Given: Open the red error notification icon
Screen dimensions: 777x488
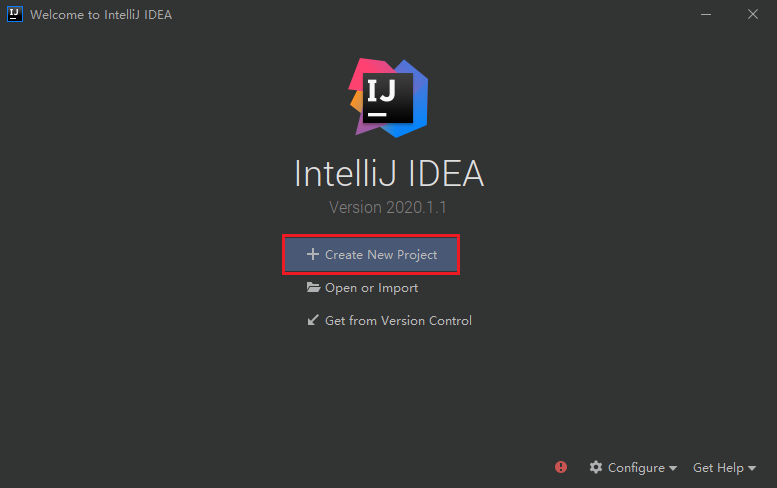Looking at the screenshot, I should pyautogui.click(x=561, y=467).
